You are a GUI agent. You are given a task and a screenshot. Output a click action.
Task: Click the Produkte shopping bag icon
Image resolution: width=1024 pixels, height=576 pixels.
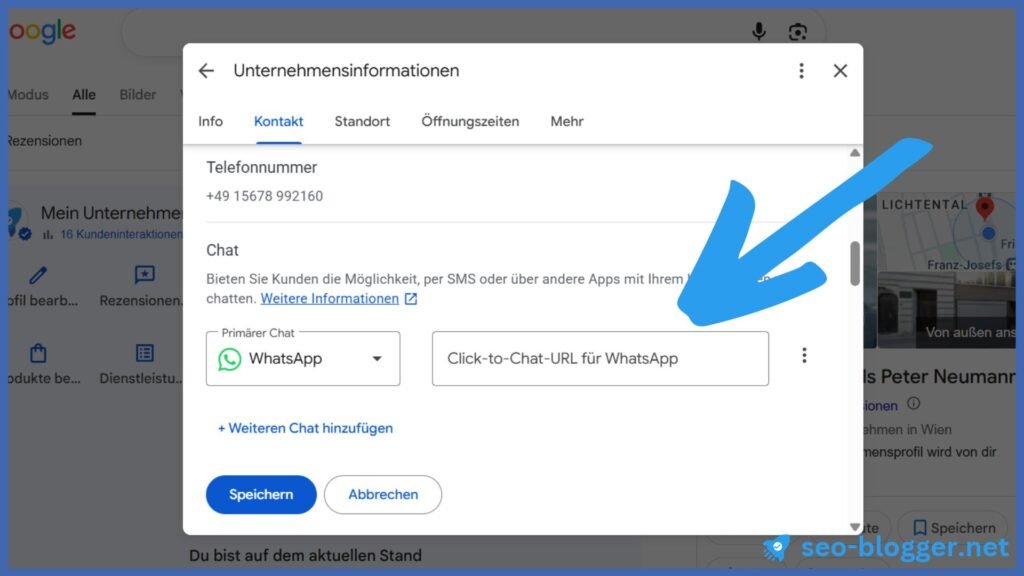[39, 353]
